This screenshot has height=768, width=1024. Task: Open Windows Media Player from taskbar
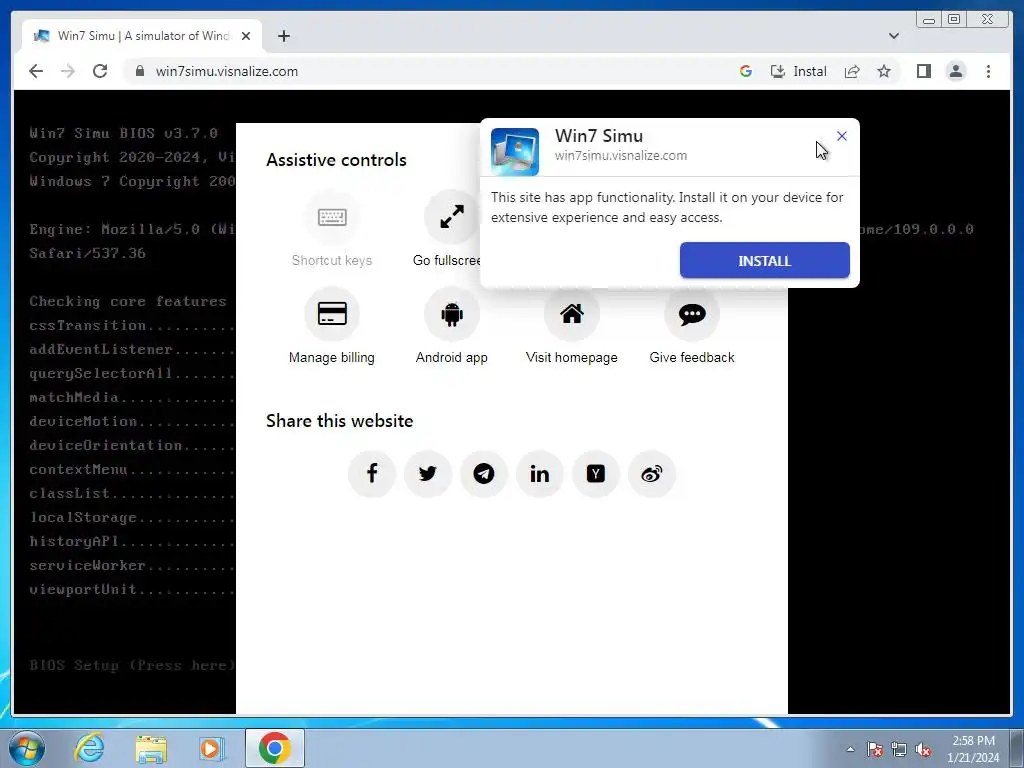211,748
